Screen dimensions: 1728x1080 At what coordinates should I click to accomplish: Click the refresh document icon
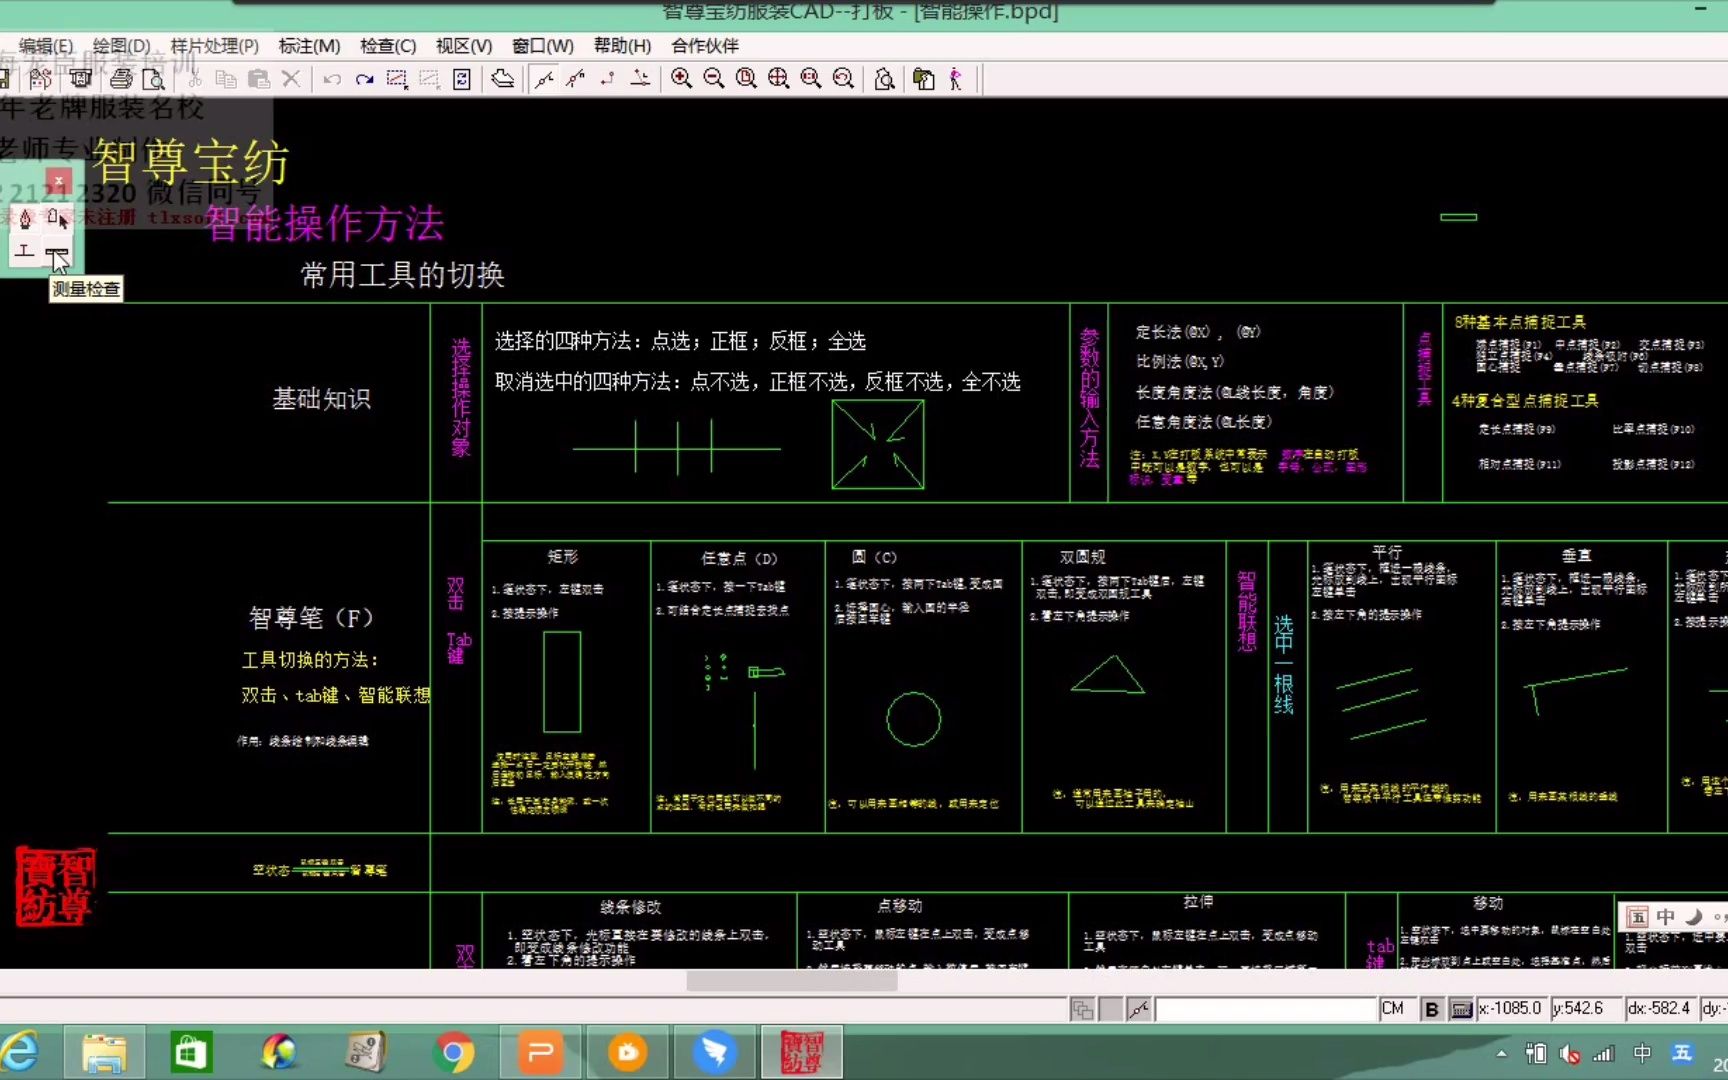(x=461, y=79)
